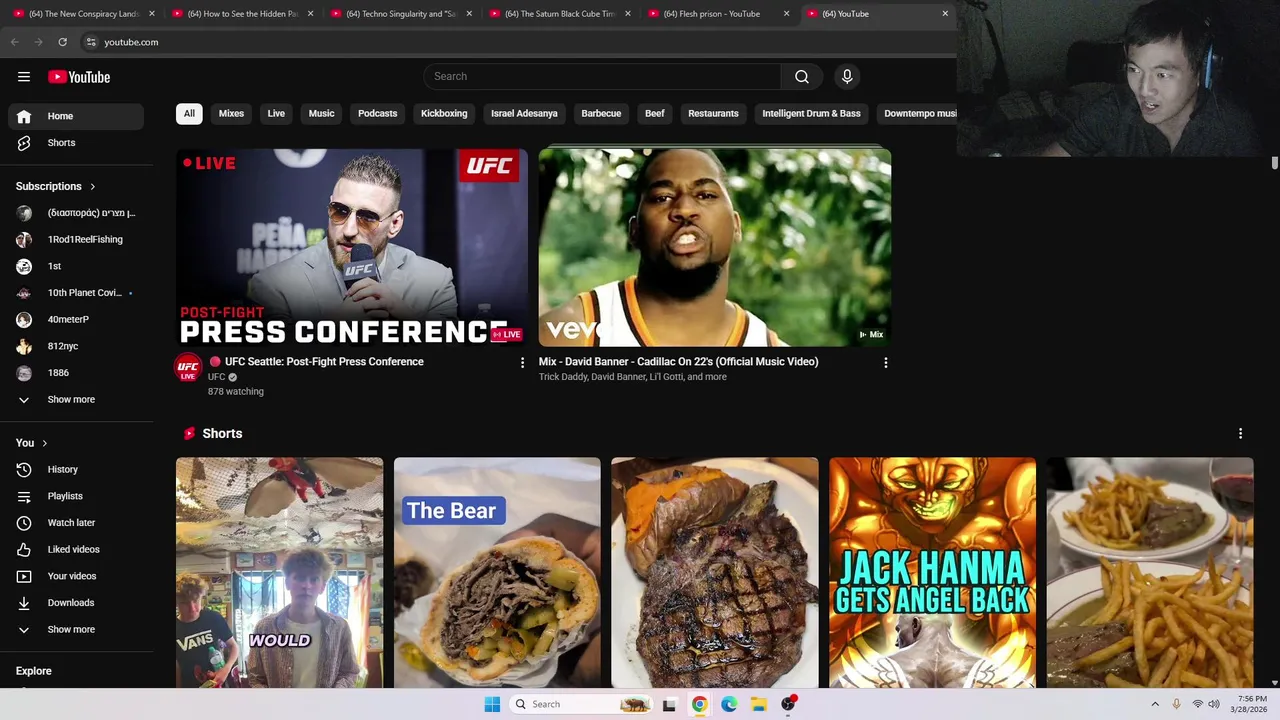Image resolution: width=1280 pixels, height=720 pixels.
Task: Open the Jack Hanma Gets Angel Back short
Action: tap(932, 573)
